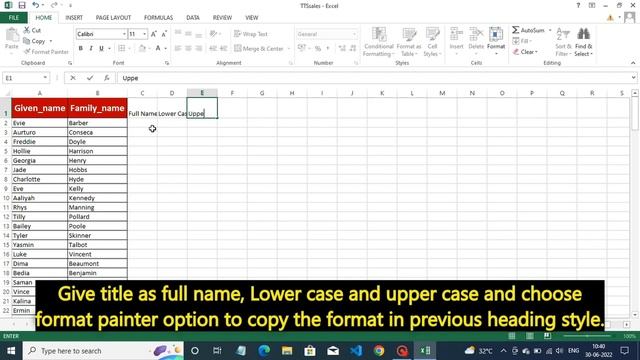Click the zoom slider in status bar
Image resolution: width=640 pixels, height=360 pixels.
[587, 336]
